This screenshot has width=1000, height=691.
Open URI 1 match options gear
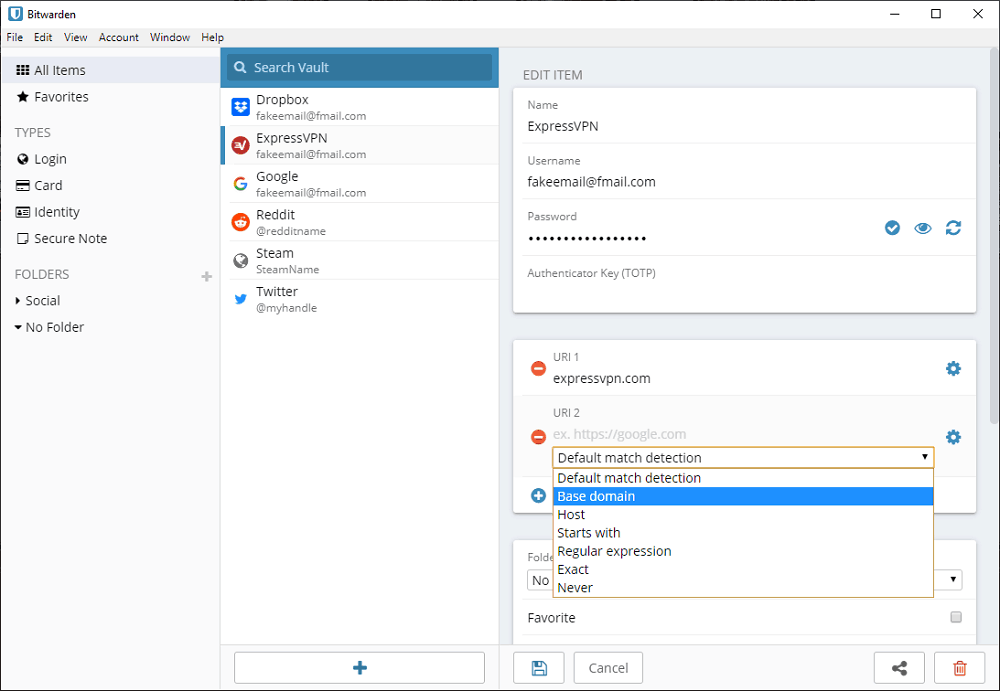(x=953, y=368)
